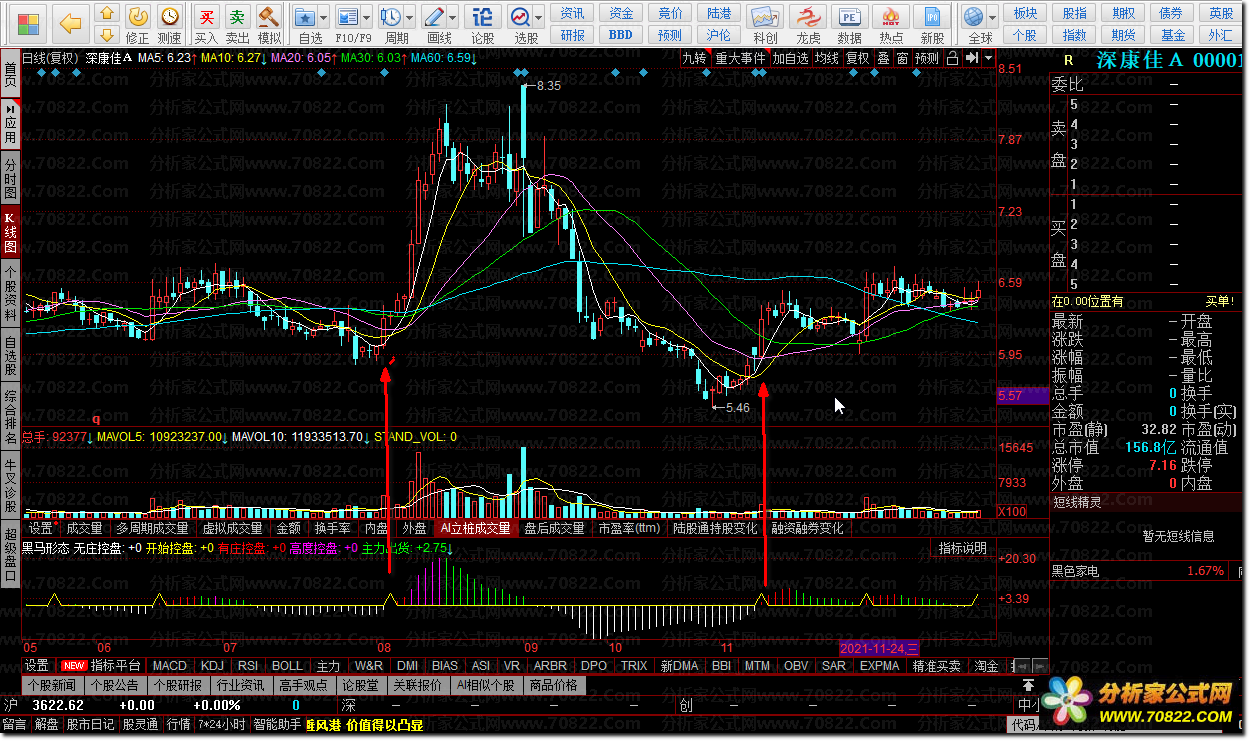Open 指标平台 with NEW badge
Screen dimensions: 1251x741
click(102, 665)
